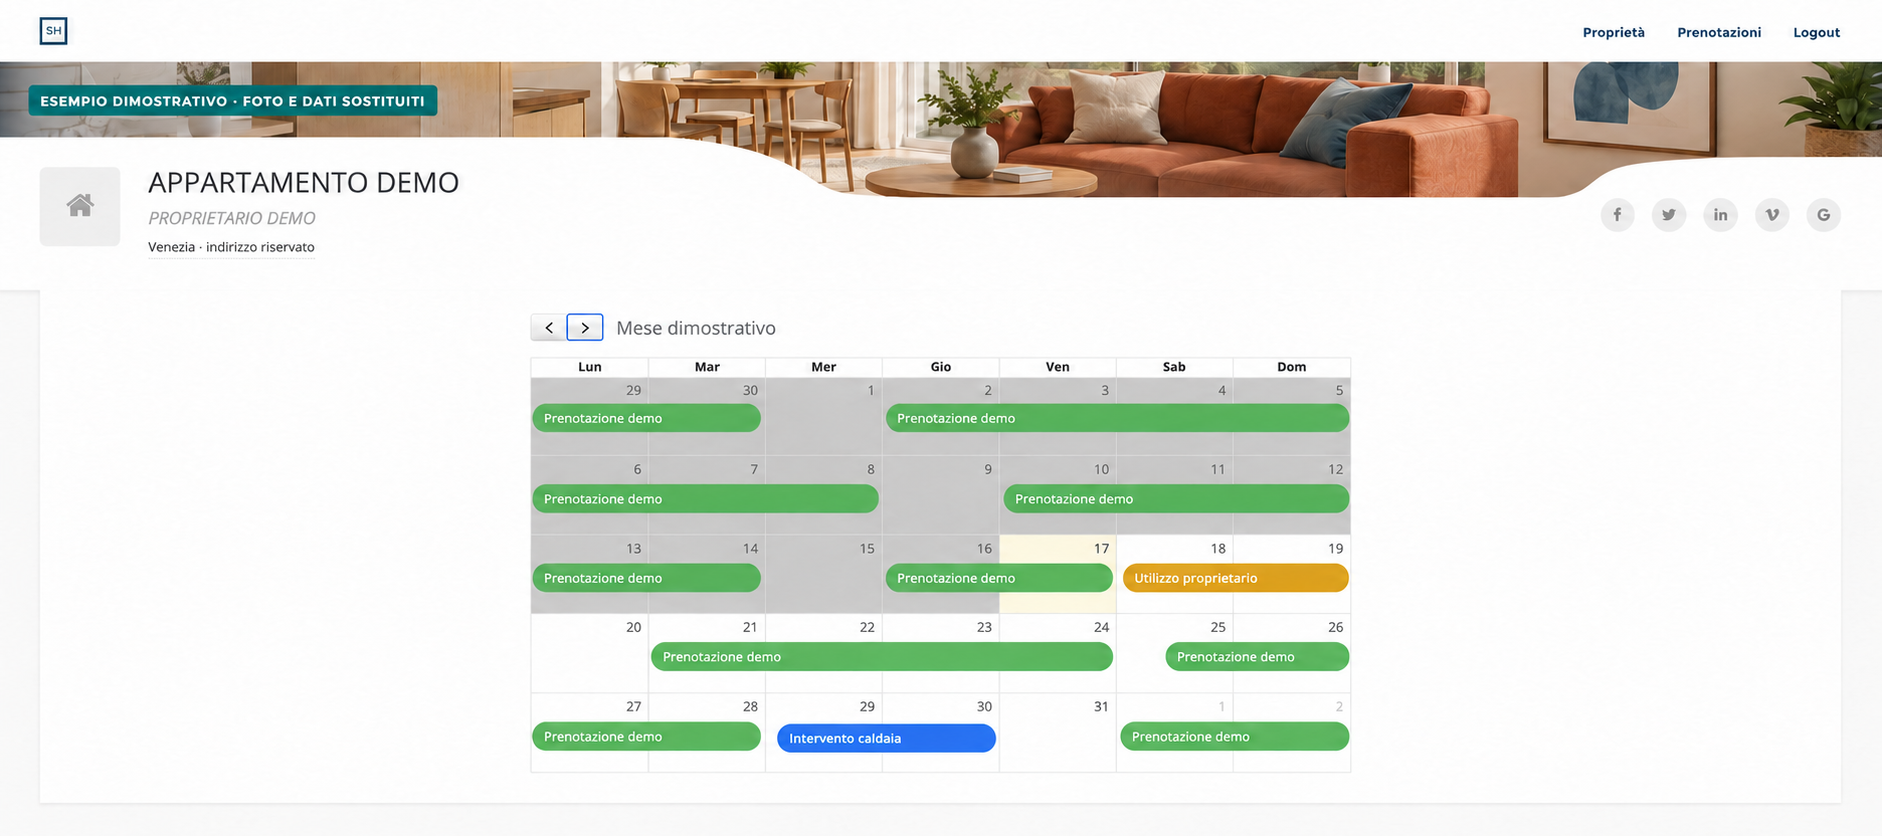Viewport: 1882px width, 836px height.
Task: Click the PROPRIETARIO DEMO subtitle
Action: point(232,218)
